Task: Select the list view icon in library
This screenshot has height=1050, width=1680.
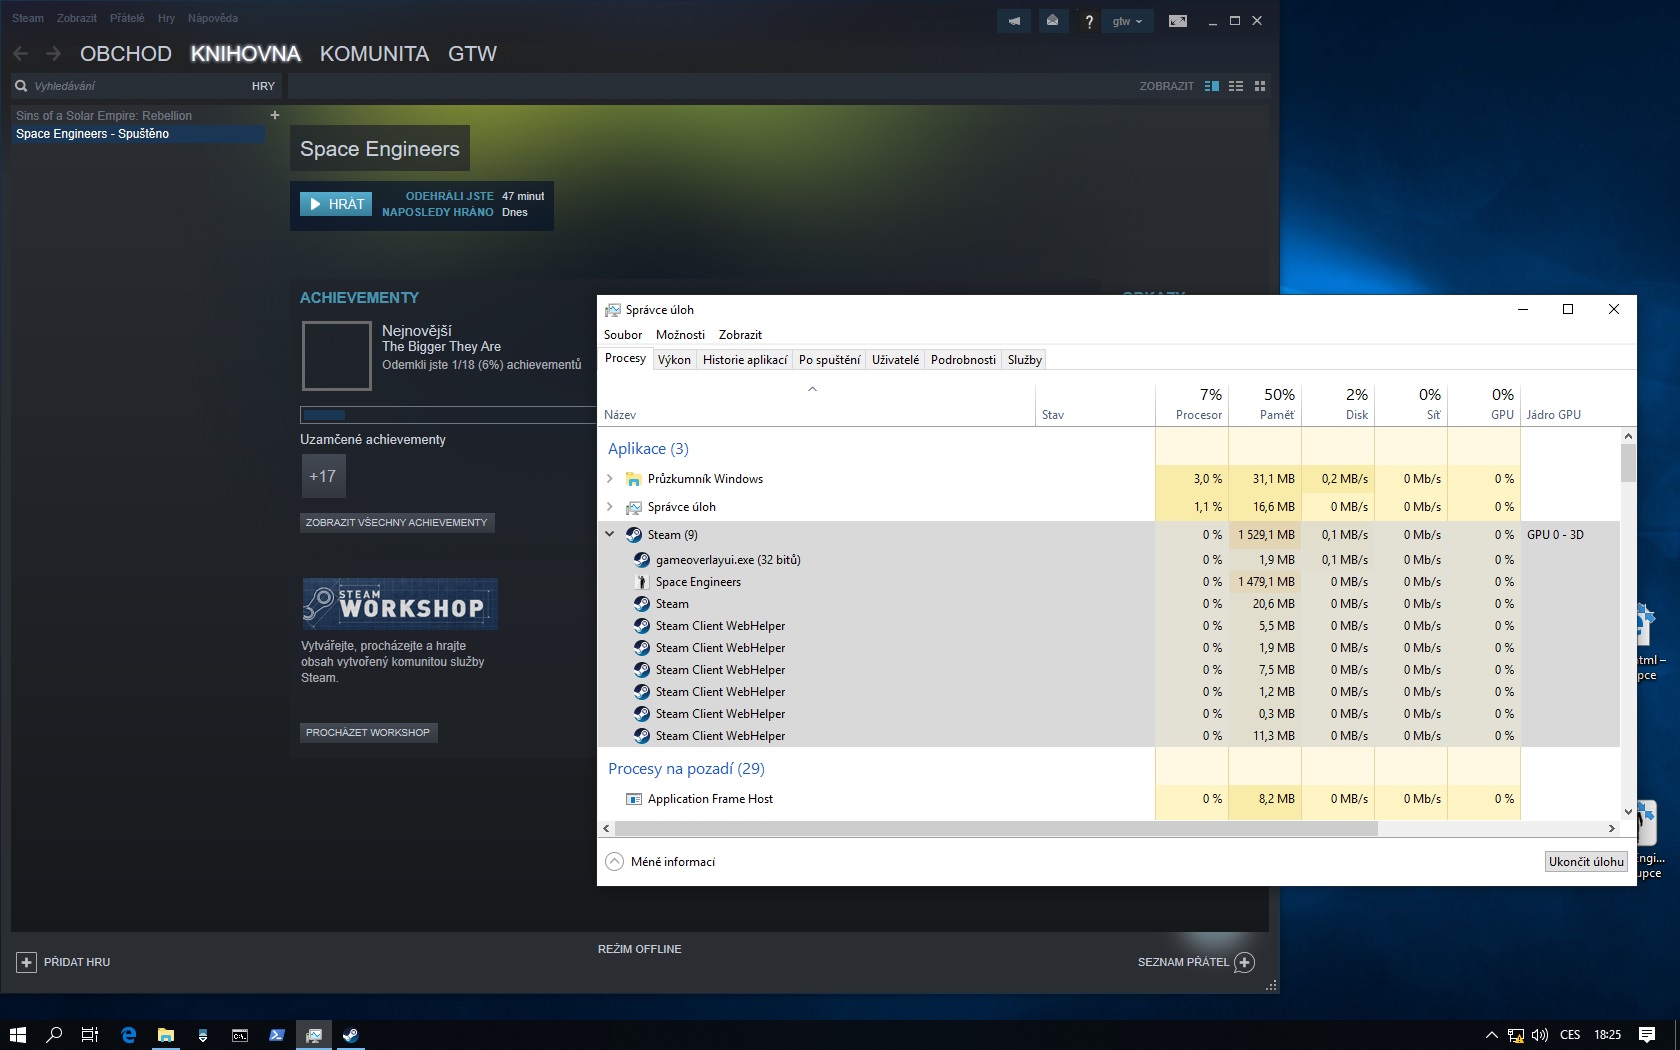Action: (1236, 86)
